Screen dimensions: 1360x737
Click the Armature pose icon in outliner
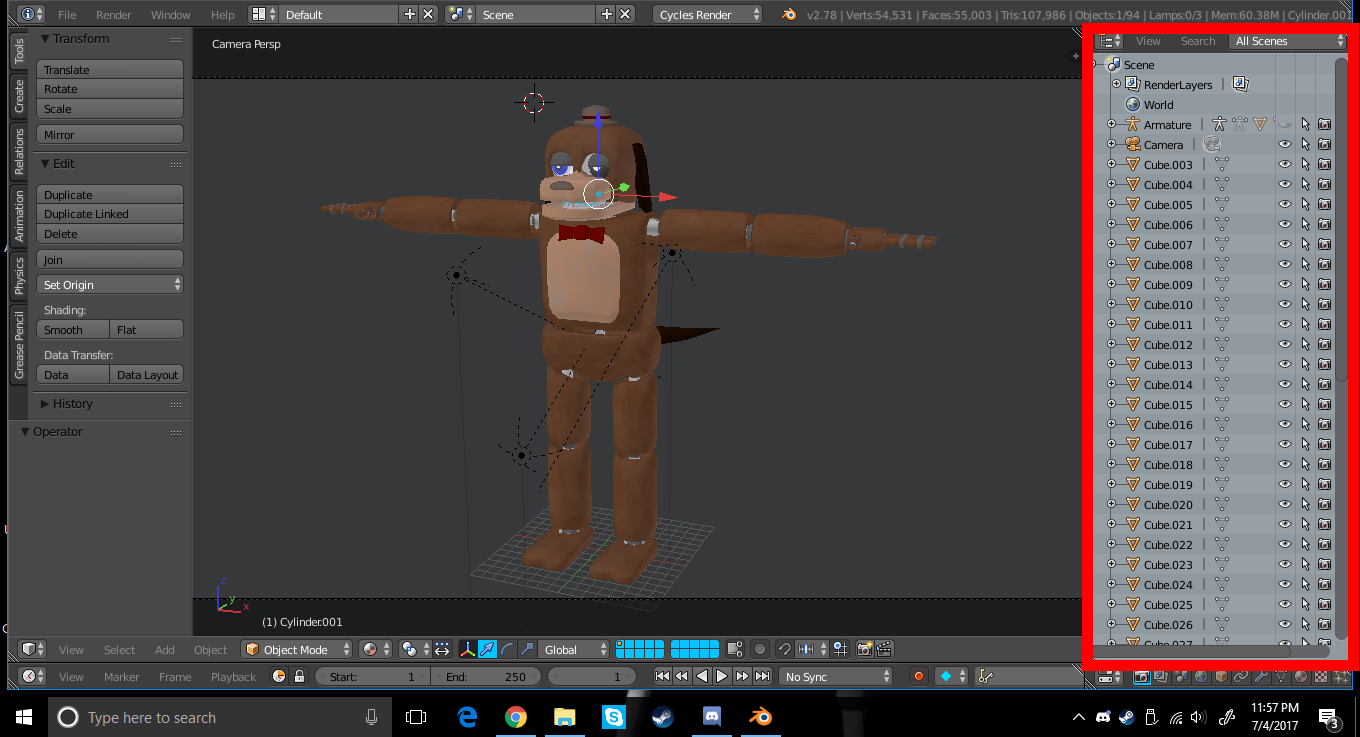coord(1219,124)
